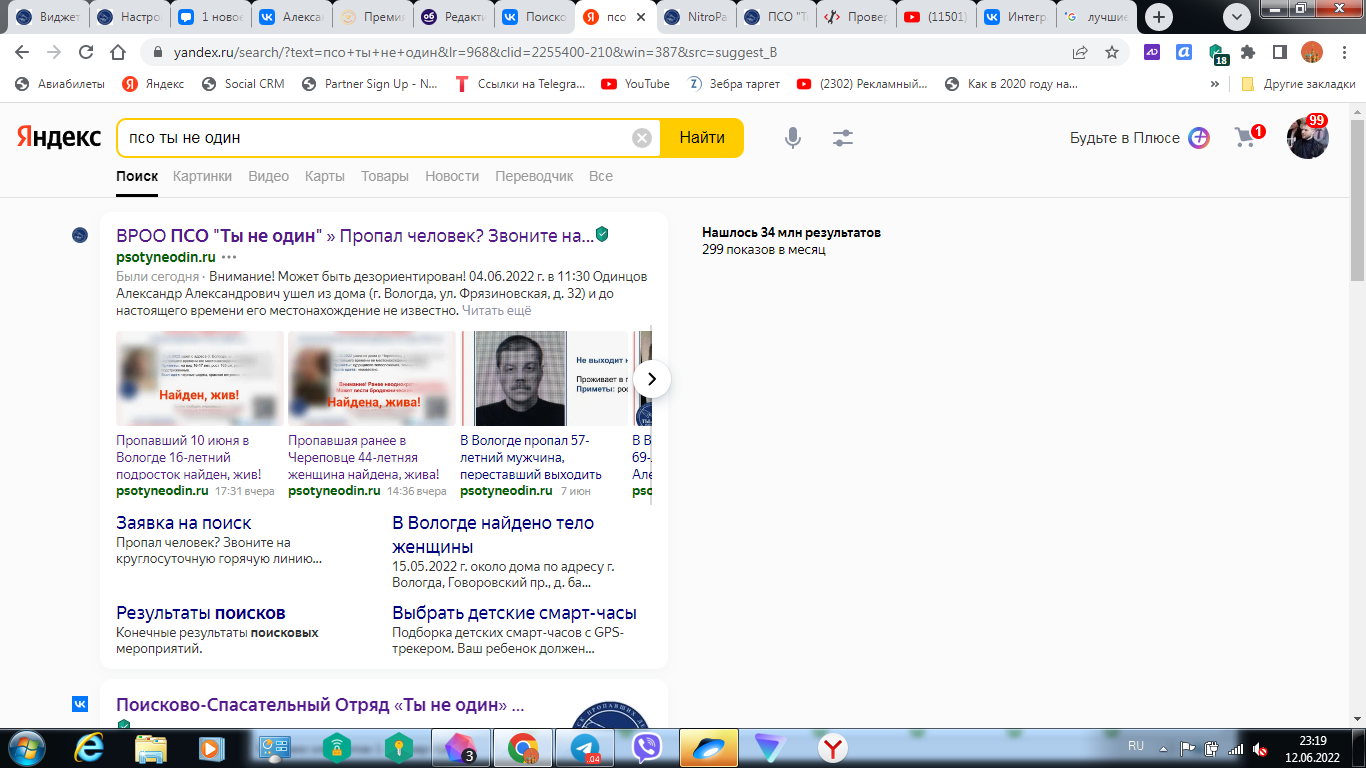Click the browser back arrow
Image resolution: width=1366 pixels, height=768 pixels.
click(22, 52)
